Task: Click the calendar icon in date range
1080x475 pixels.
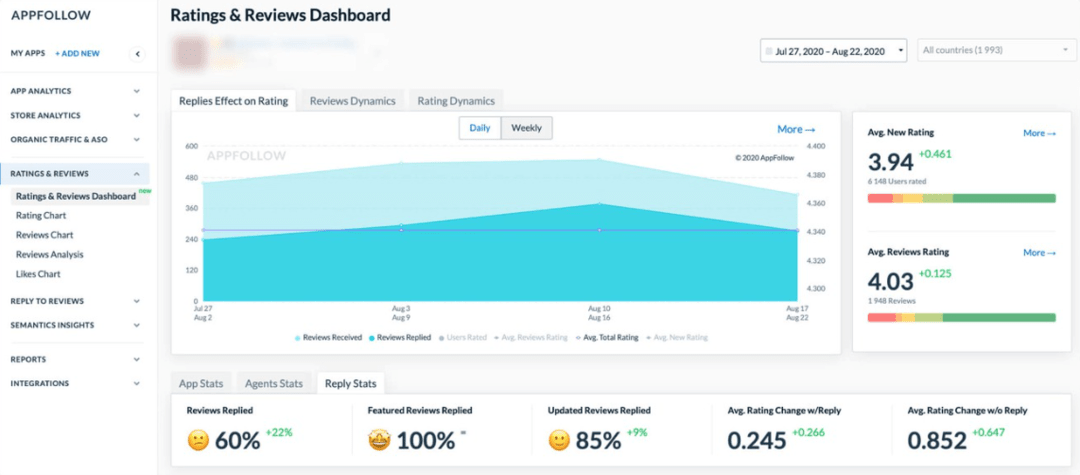Action: point(768,50)
